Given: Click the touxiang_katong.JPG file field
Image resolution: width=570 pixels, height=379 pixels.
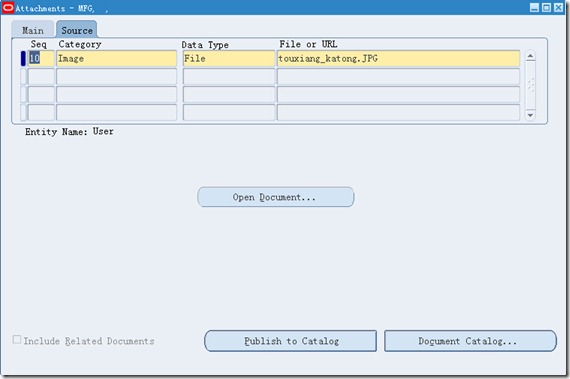Looking at the screenshot, I should [x=398, y=59].
